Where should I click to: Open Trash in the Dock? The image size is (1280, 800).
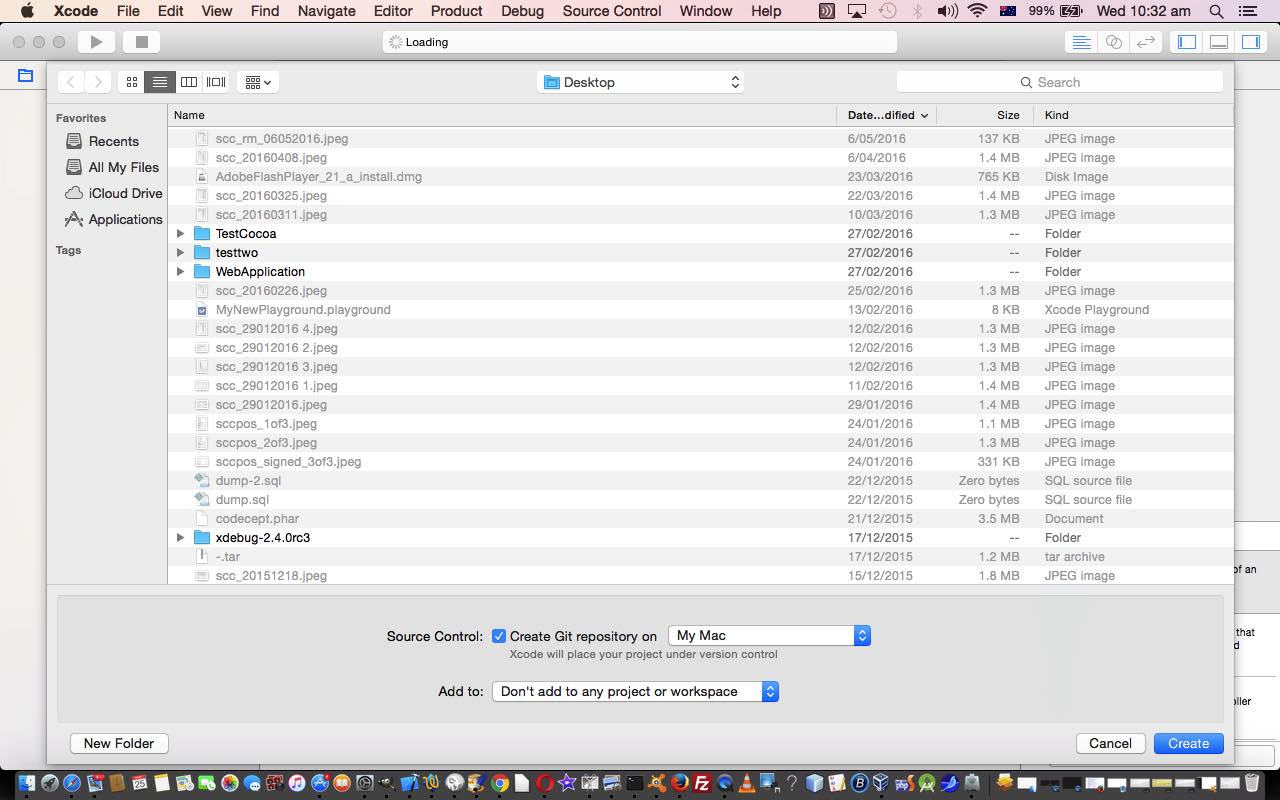(x=1252, y=783)
